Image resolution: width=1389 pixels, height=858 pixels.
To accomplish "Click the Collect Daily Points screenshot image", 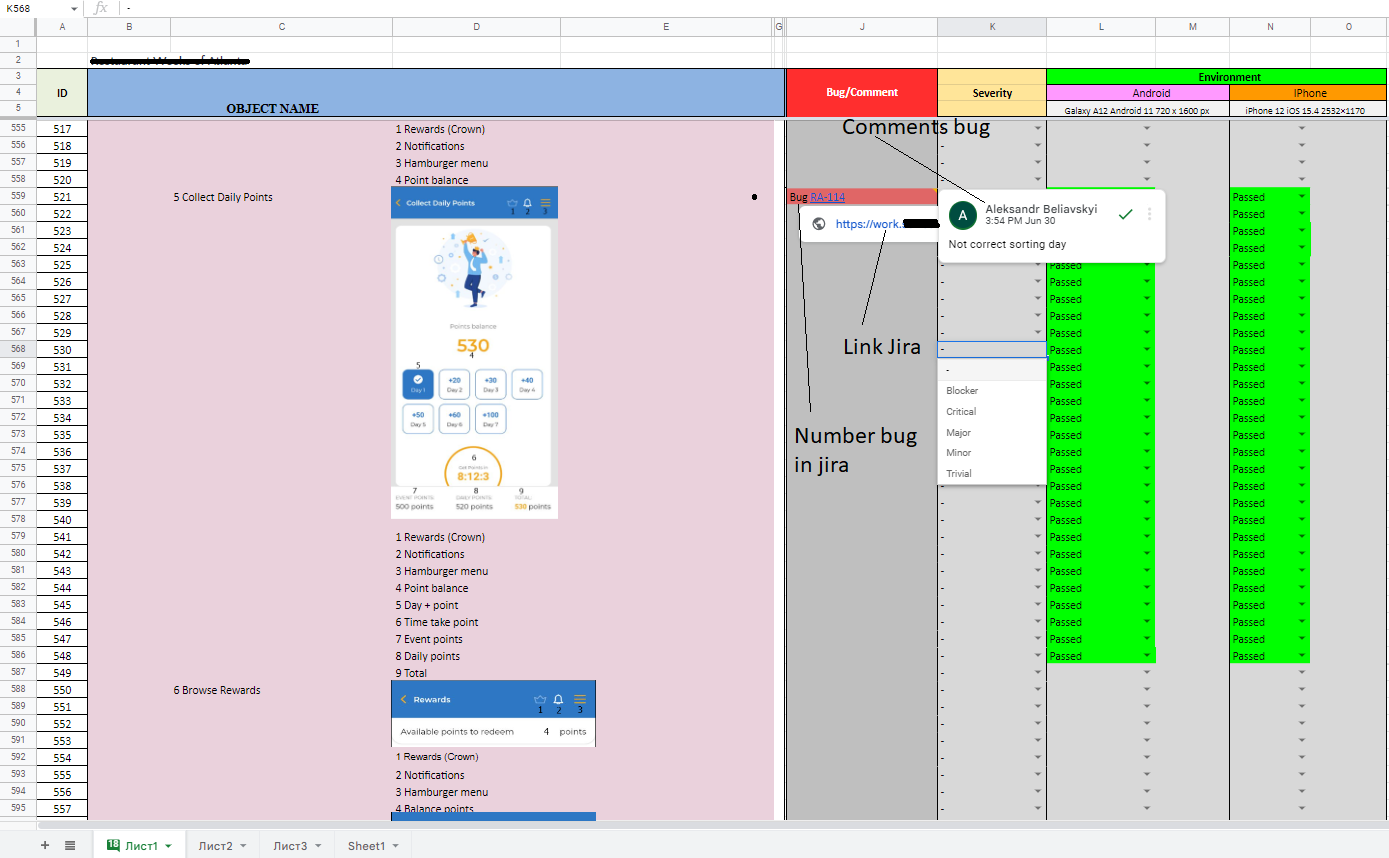I will (x=474, y=352).
